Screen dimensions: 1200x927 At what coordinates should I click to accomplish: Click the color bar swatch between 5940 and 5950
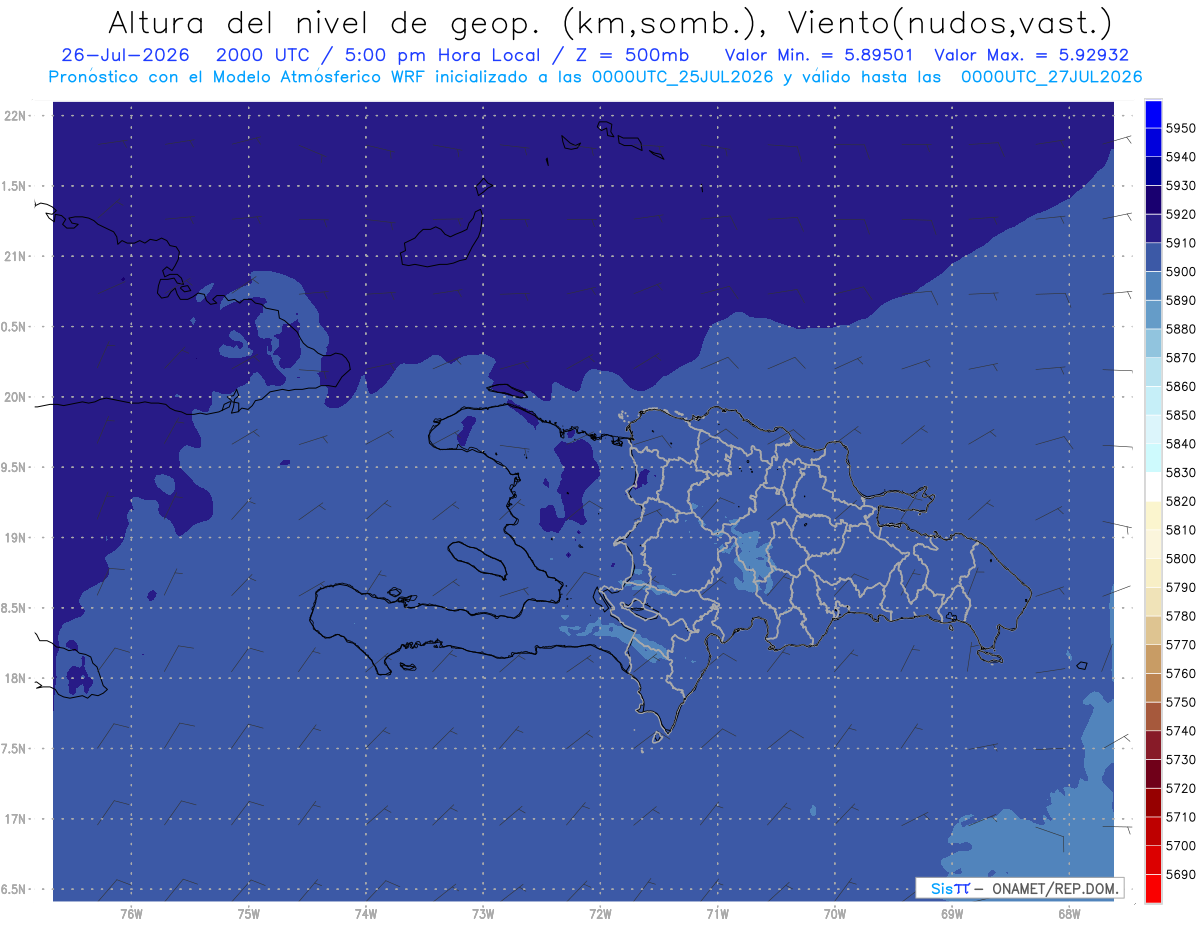pos(1153,143)
